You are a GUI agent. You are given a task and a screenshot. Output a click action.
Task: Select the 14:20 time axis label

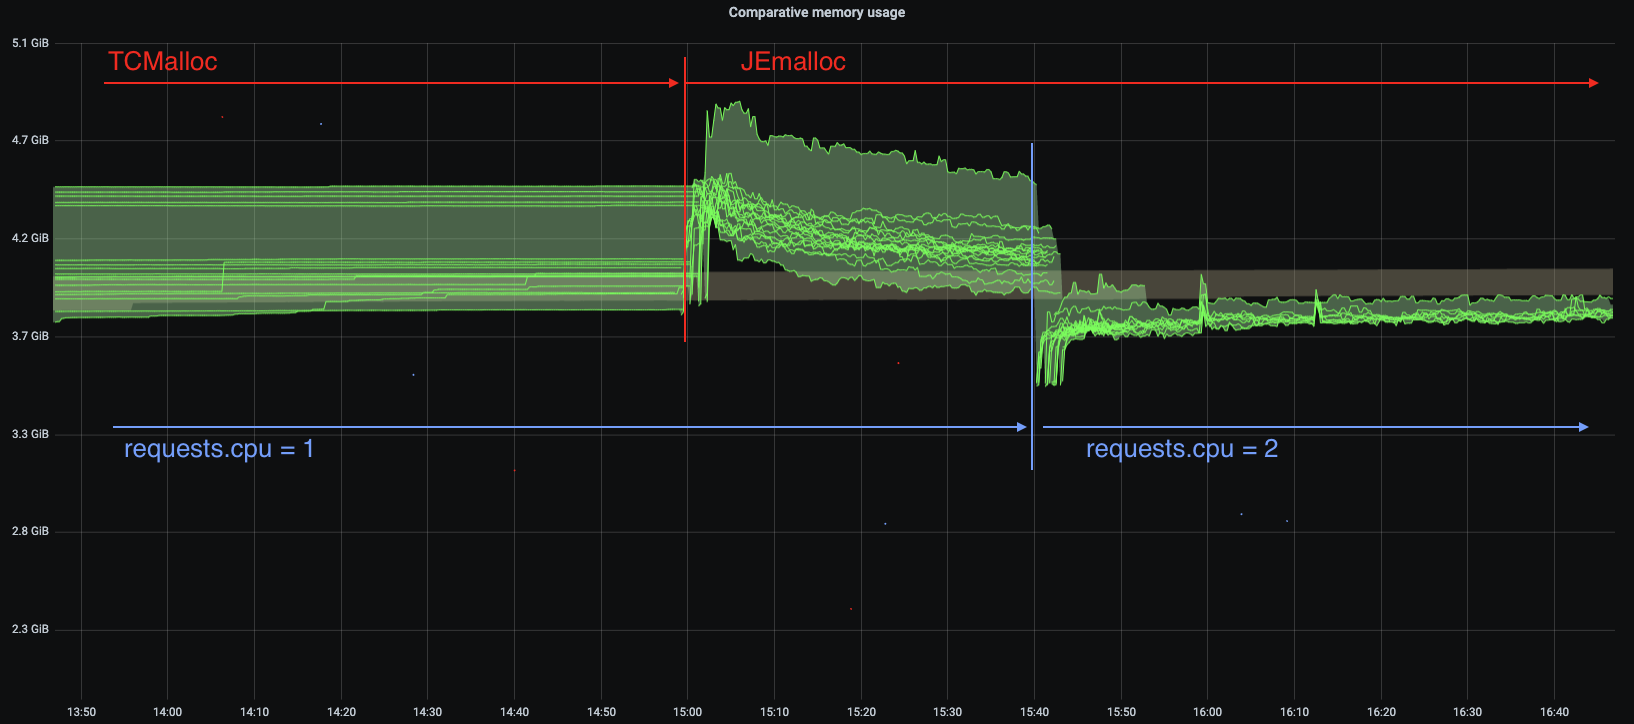point(342,712)
